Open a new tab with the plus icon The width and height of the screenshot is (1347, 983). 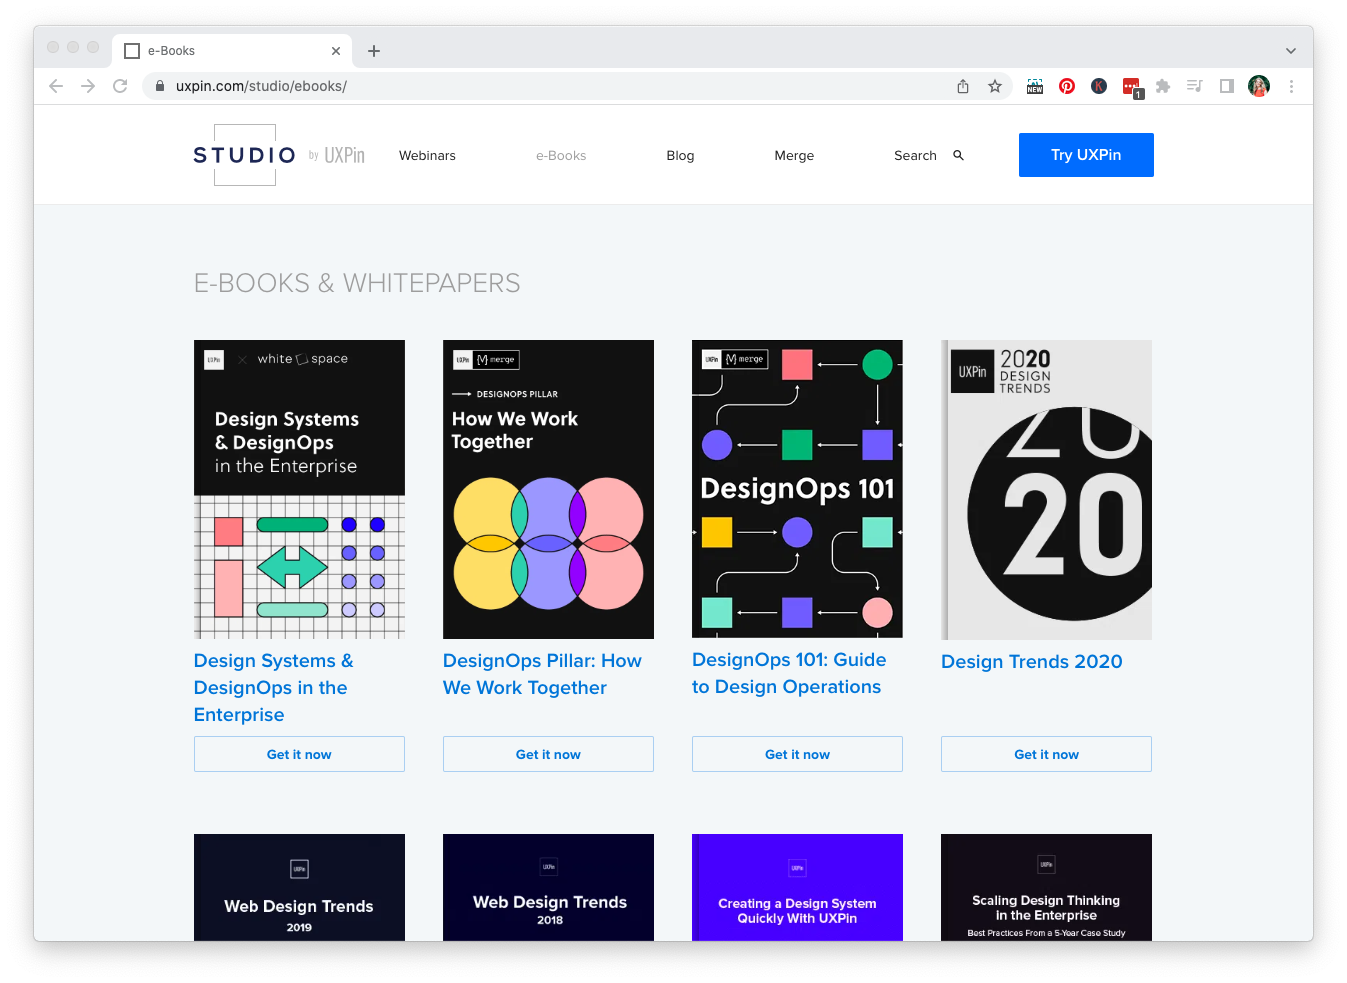(374, 51)
